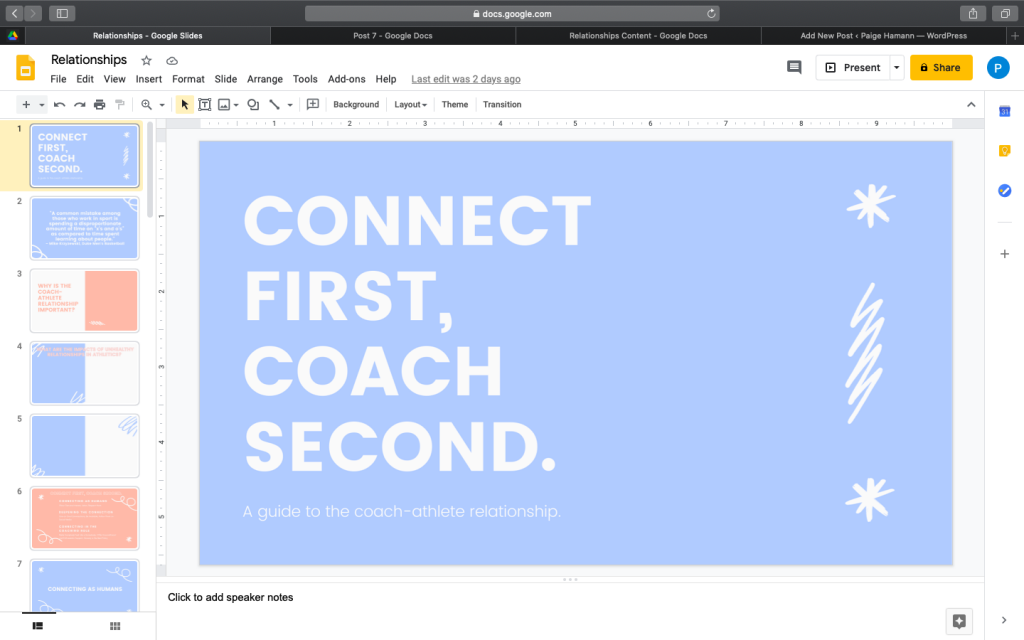
Task: Get add-ons with the side panel plus
Action: point(1004,253)
